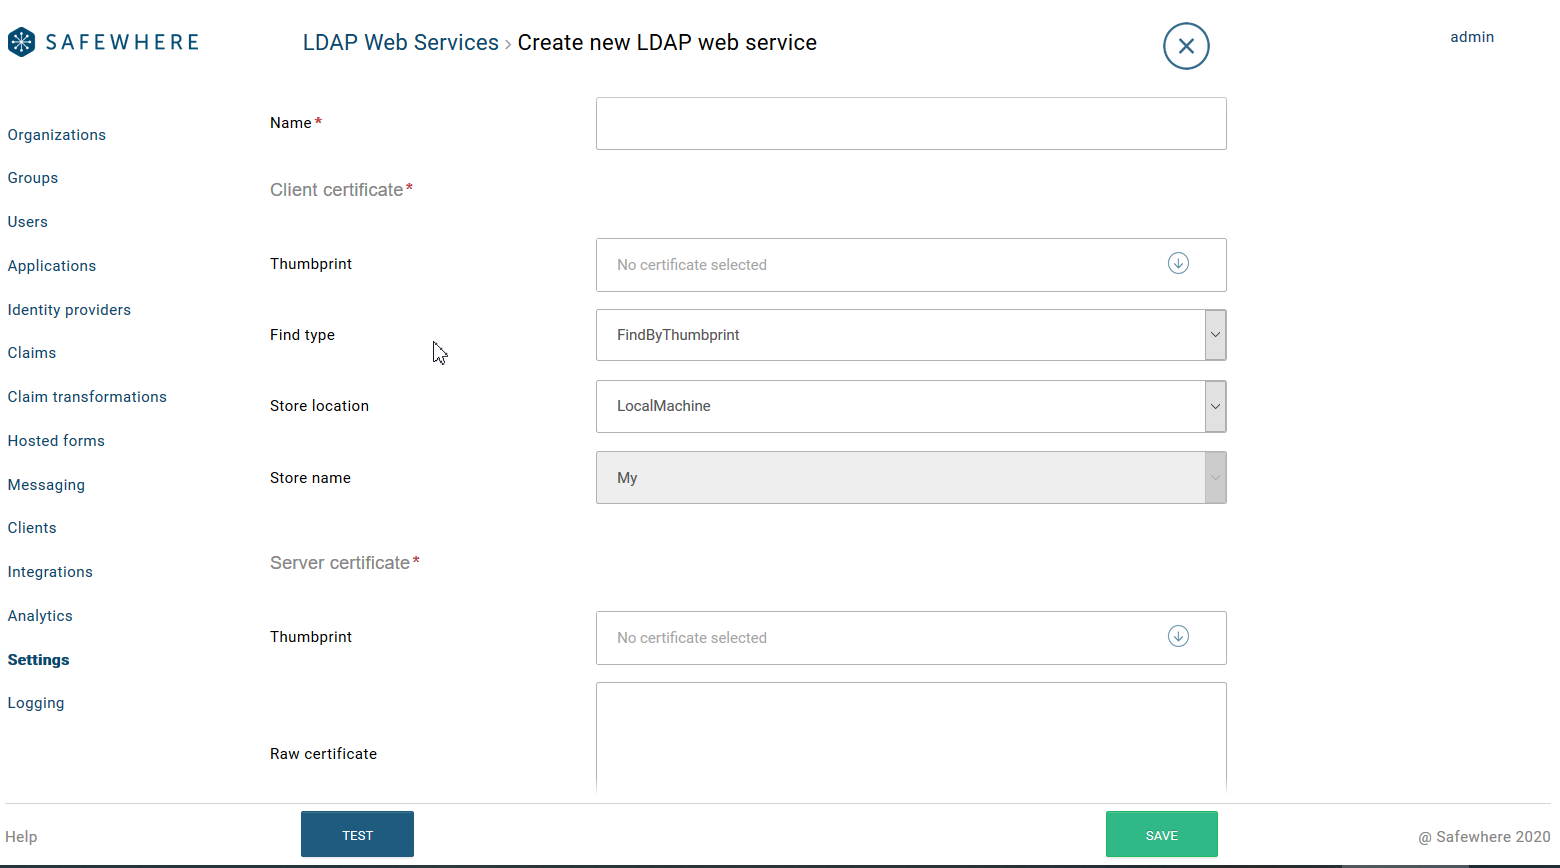Click the green SAVE button
1560x868 pixels.
pos(1162,834)
